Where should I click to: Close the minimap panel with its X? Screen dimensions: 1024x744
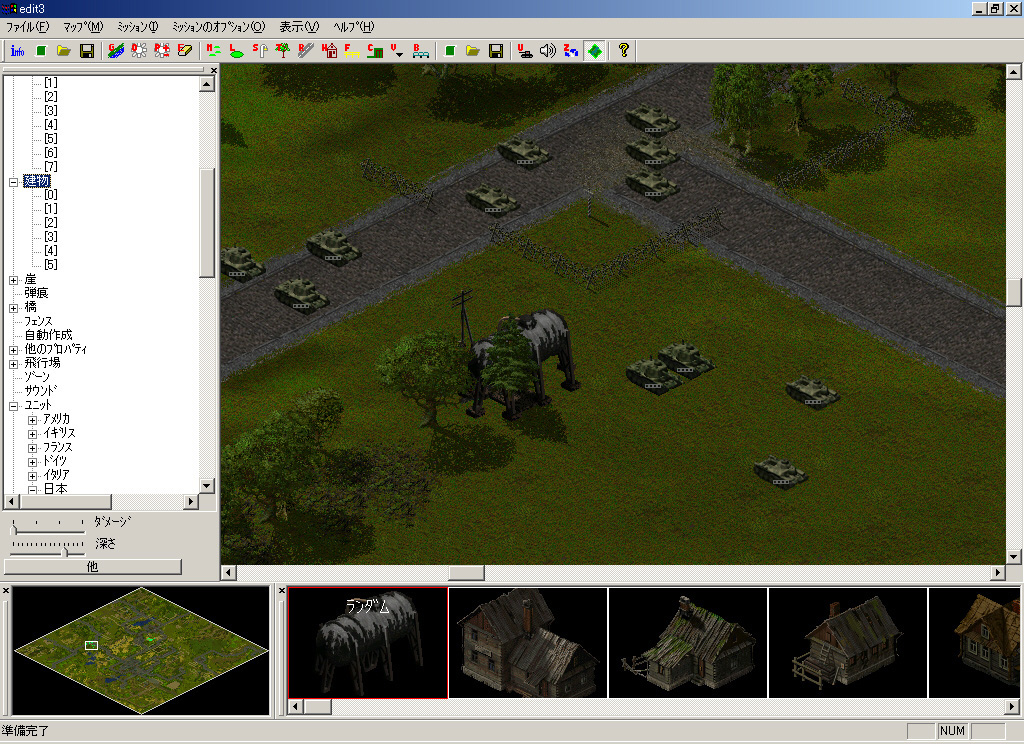(6, 590)
